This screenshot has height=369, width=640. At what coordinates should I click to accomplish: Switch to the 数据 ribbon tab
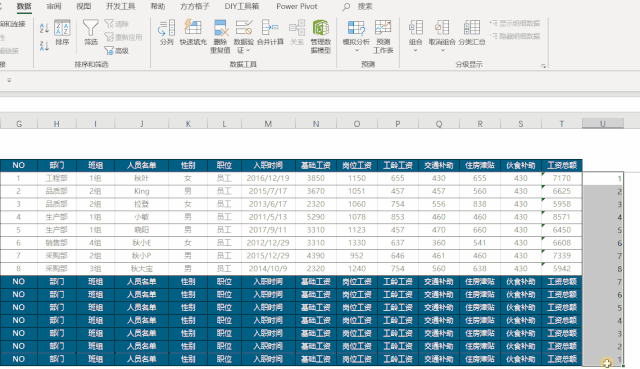click(24, 7)
